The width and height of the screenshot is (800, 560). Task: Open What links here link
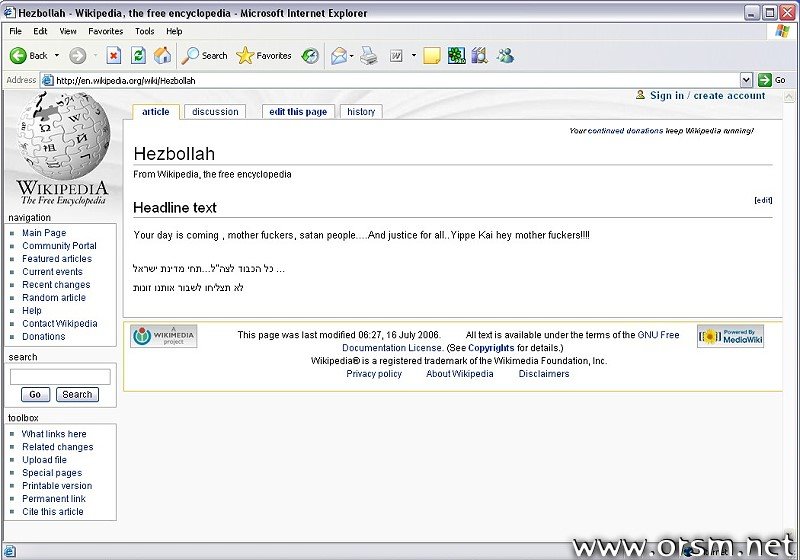coord(54,434)
